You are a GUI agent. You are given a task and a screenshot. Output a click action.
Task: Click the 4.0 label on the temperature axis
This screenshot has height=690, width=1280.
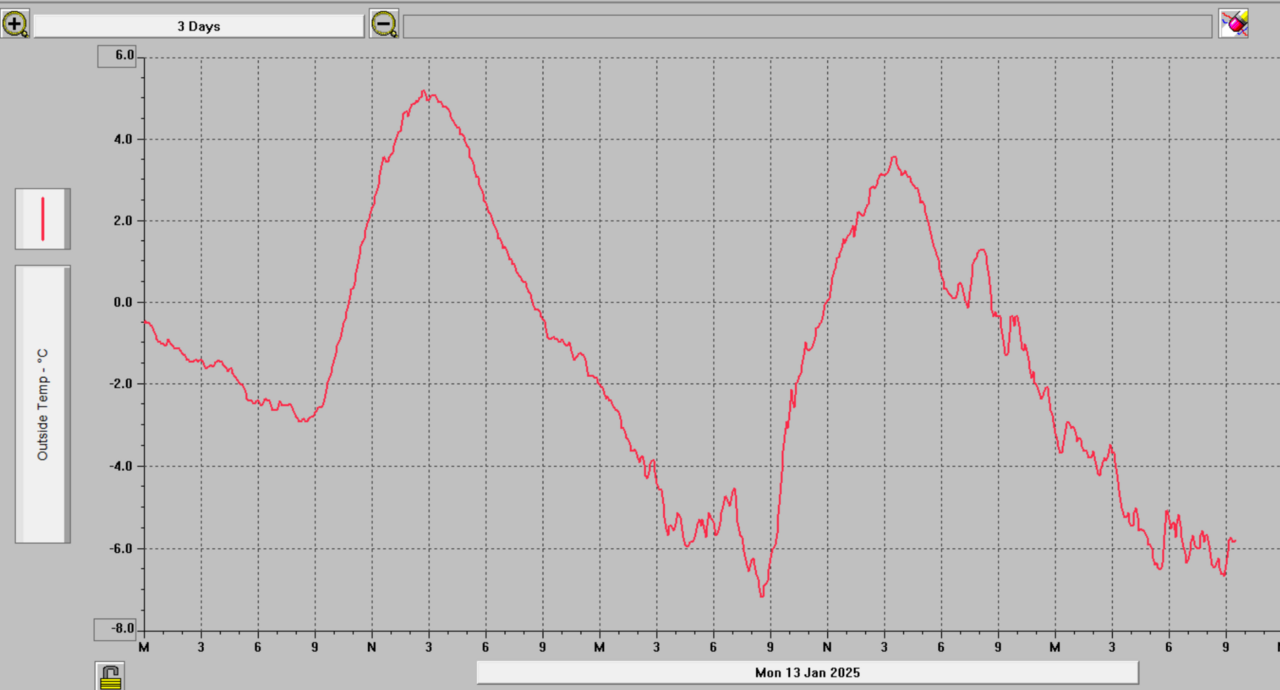click(x=123, y=139)
